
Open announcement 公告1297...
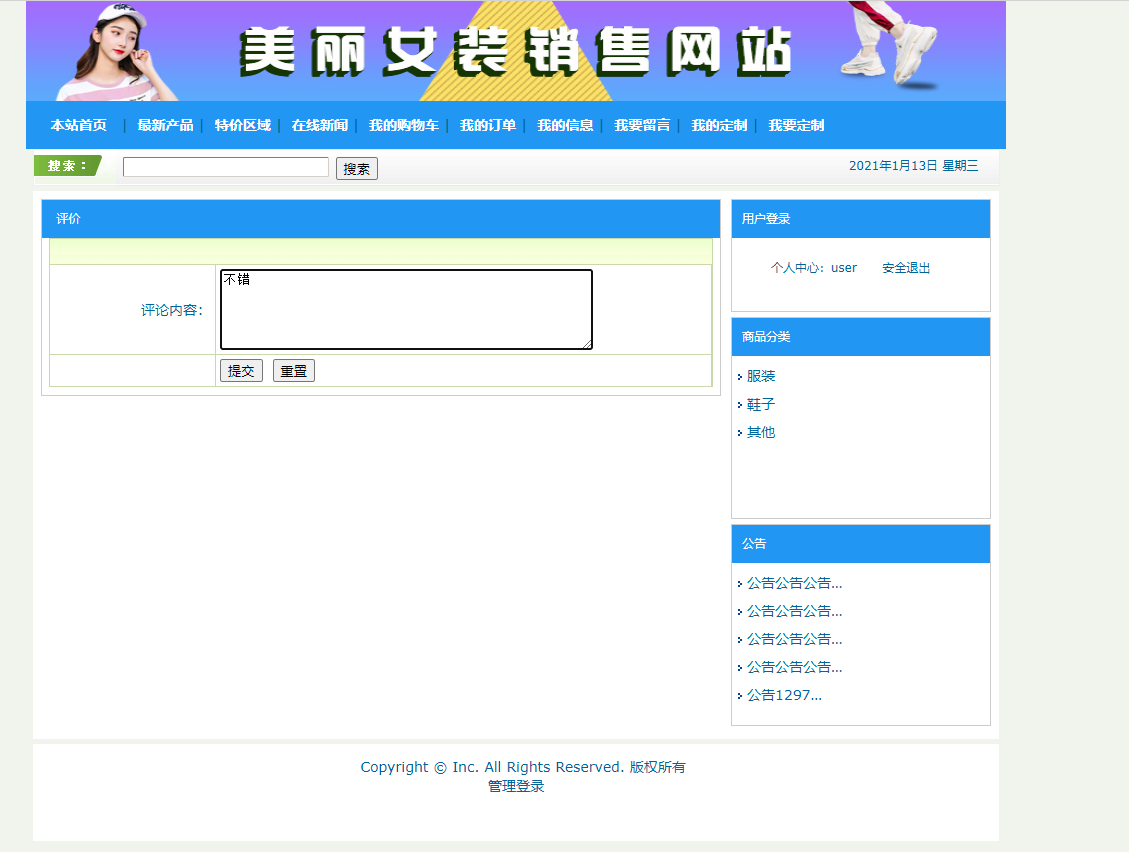pos(781,694)
